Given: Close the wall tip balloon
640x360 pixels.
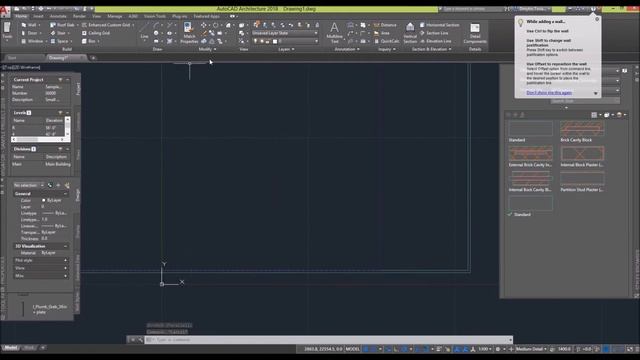Looking at the screenshot, I should [x=597, y=19].
